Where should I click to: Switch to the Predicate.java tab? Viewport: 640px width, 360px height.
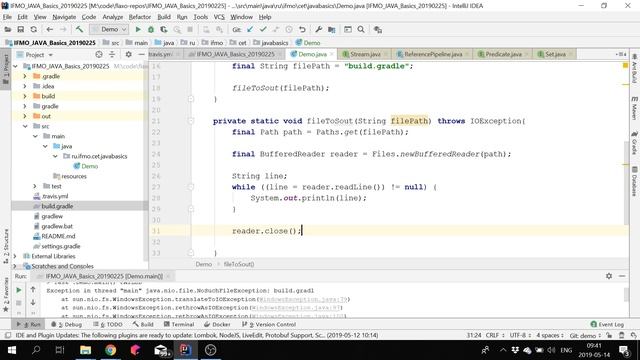(503, 54)
